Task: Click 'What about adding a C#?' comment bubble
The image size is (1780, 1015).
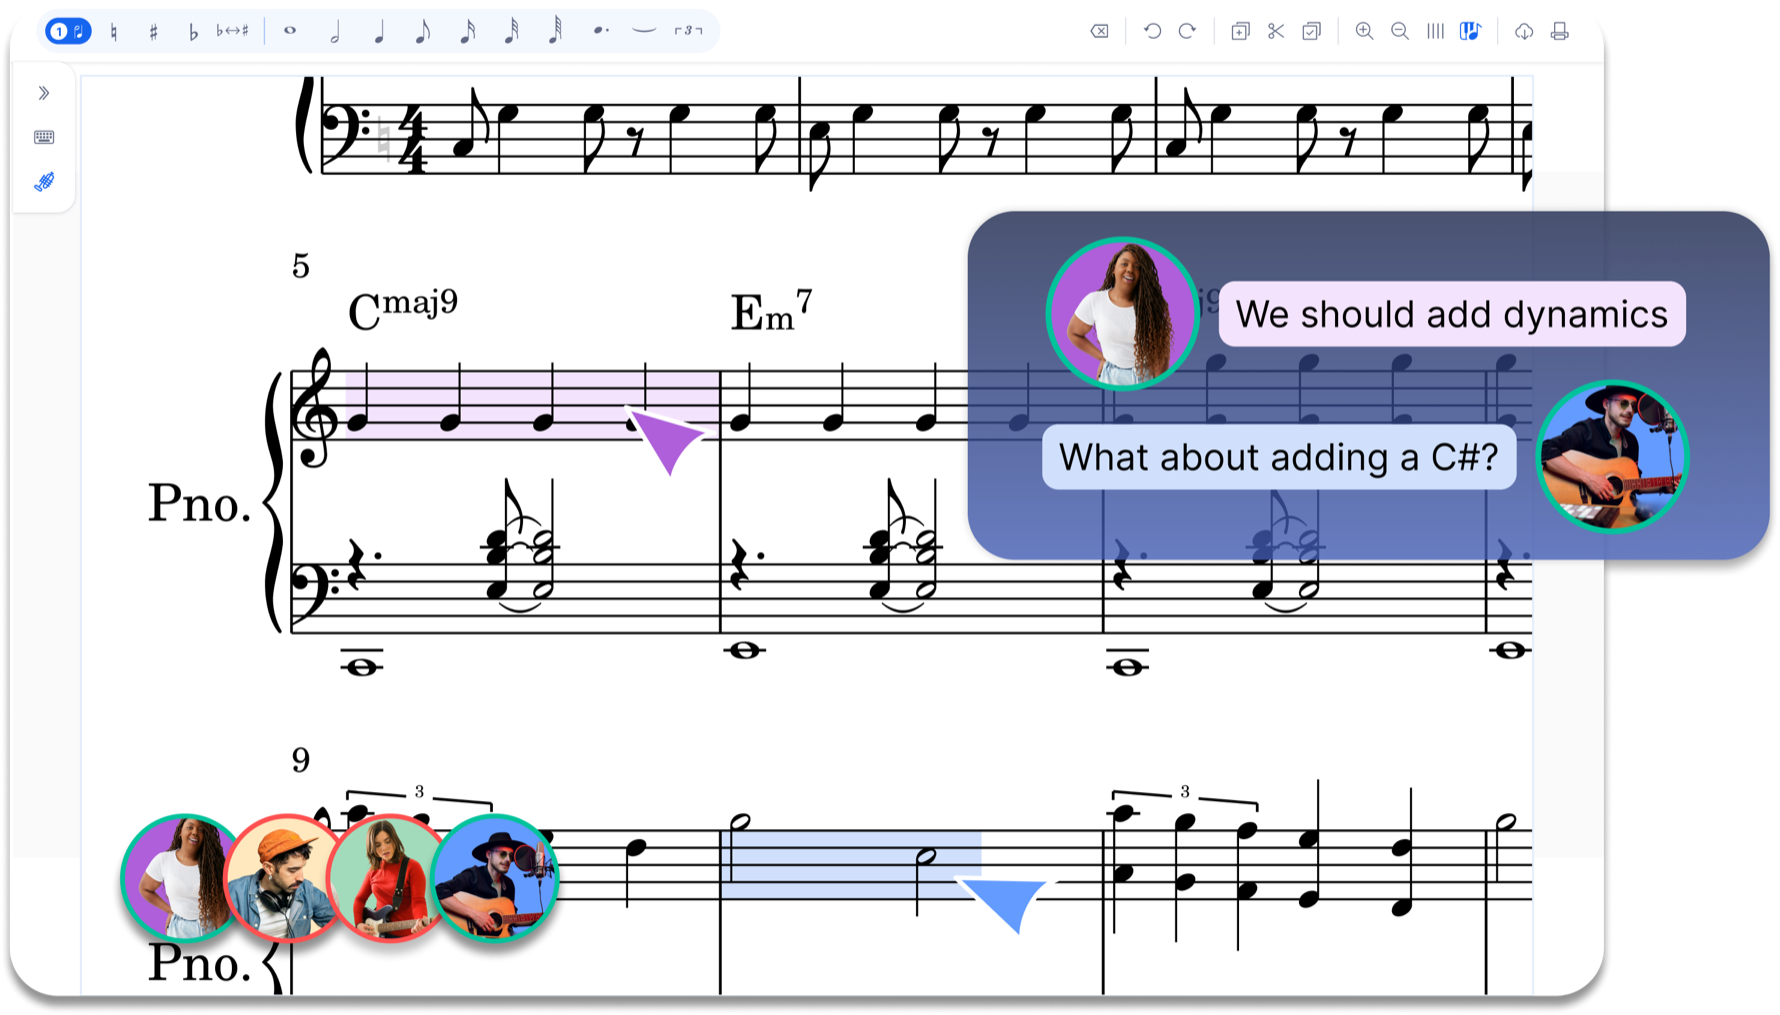Action: (1279, 457)
